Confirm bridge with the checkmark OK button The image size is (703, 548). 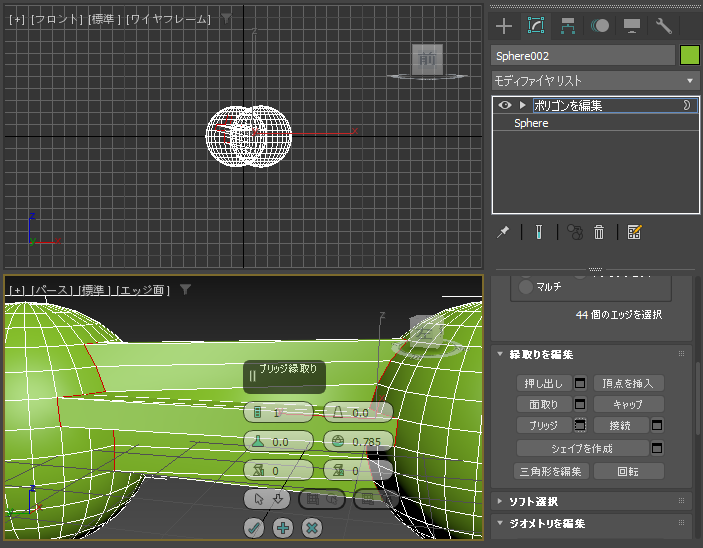254,528
